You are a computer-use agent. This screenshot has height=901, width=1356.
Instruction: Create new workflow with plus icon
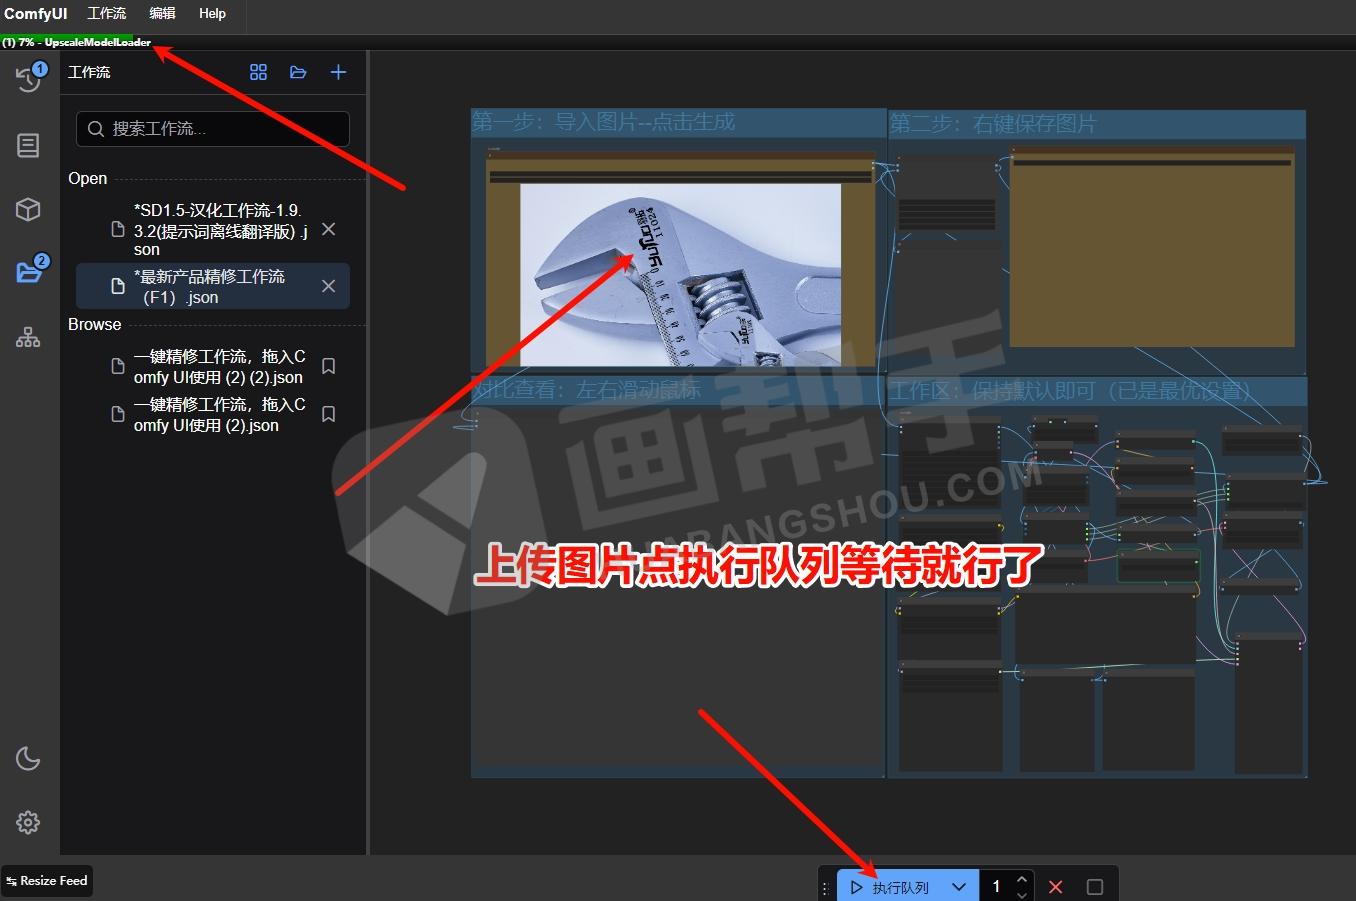tap(338, 72)
